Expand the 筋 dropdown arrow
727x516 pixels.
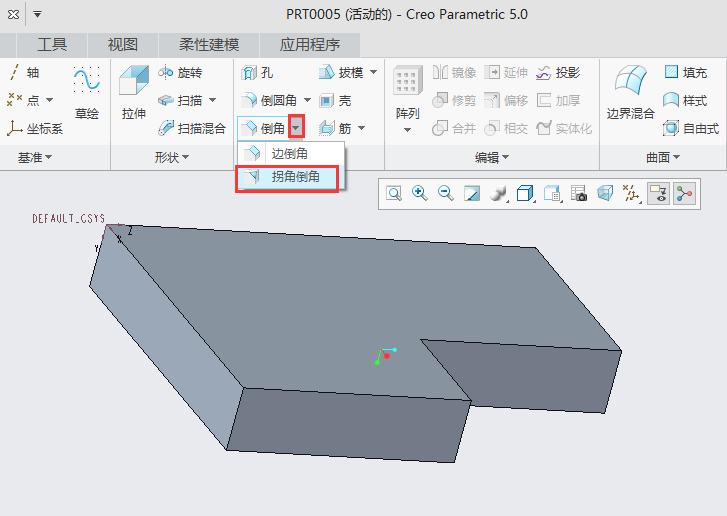(x=361, y=128)
